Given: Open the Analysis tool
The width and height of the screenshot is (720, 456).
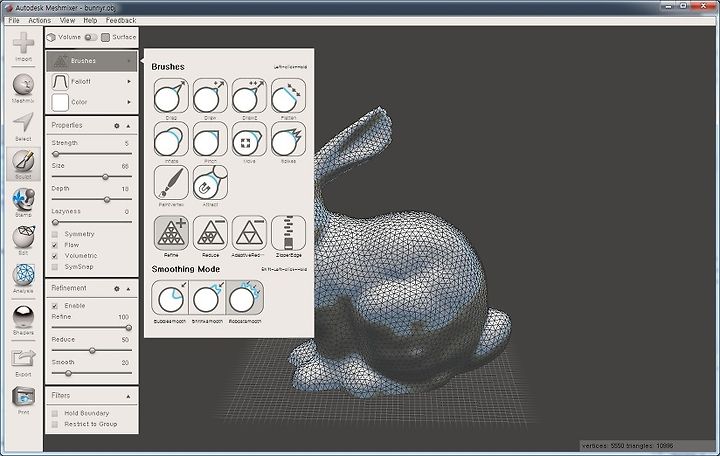Looking at the screenshot, I should point(23,278).
